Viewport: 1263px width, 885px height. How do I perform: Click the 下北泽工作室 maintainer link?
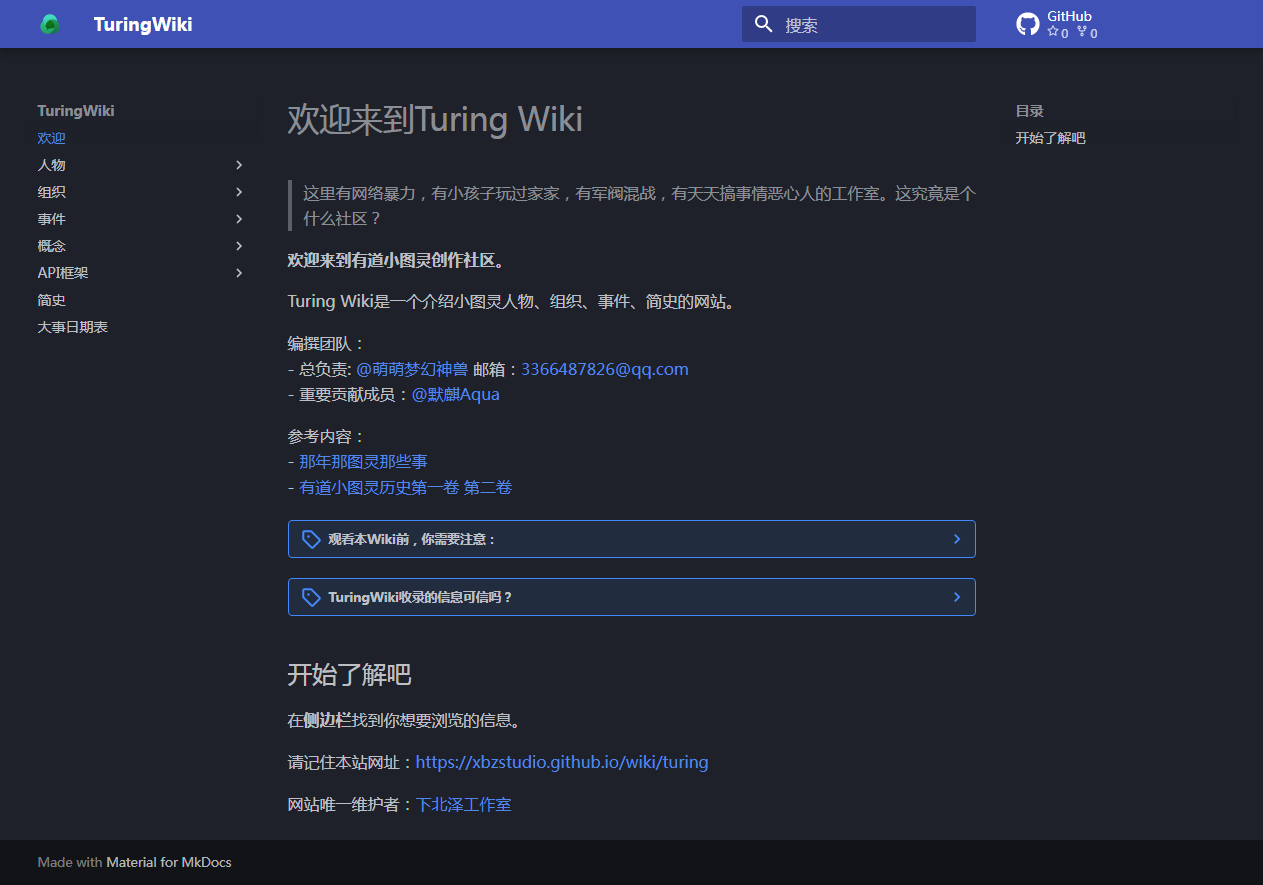click(463, 804)
